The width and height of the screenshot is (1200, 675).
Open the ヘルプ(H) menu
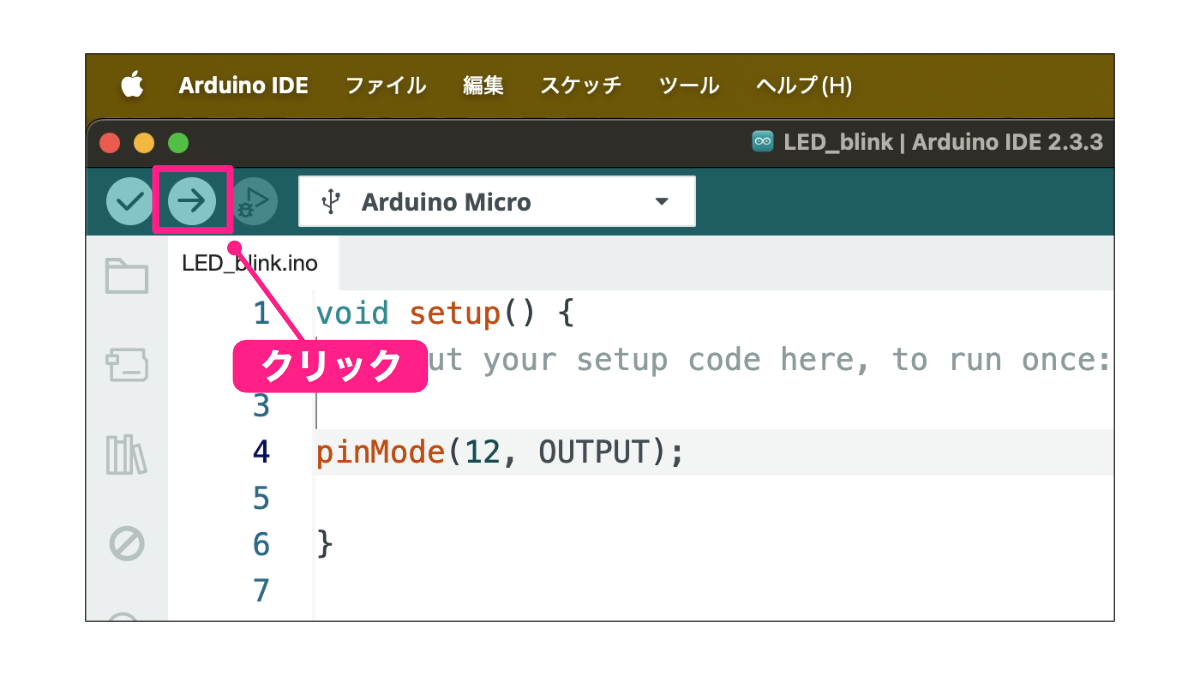point(804,86)
